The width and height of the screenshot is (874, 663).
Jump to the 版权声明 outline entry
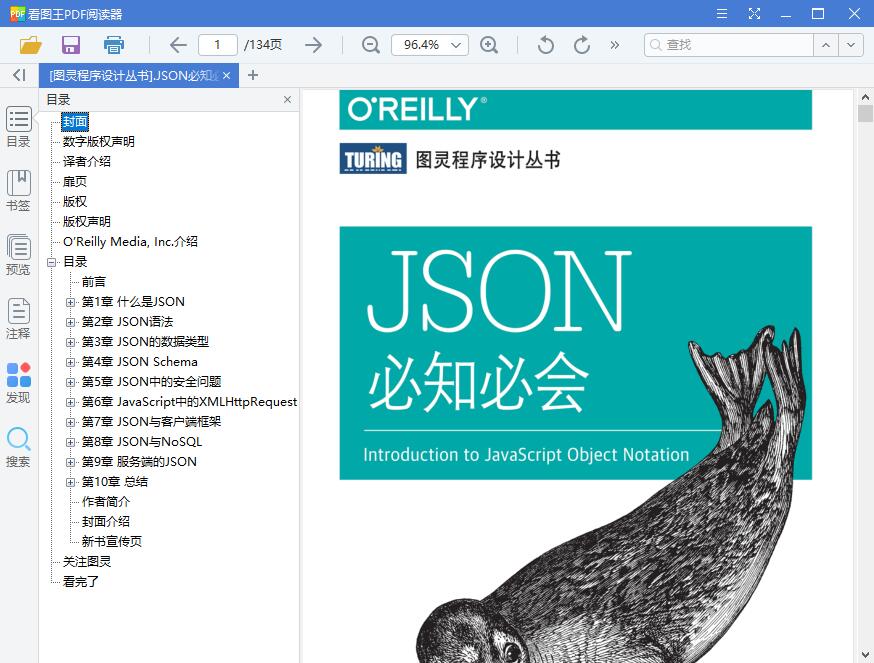pos(86,222)
